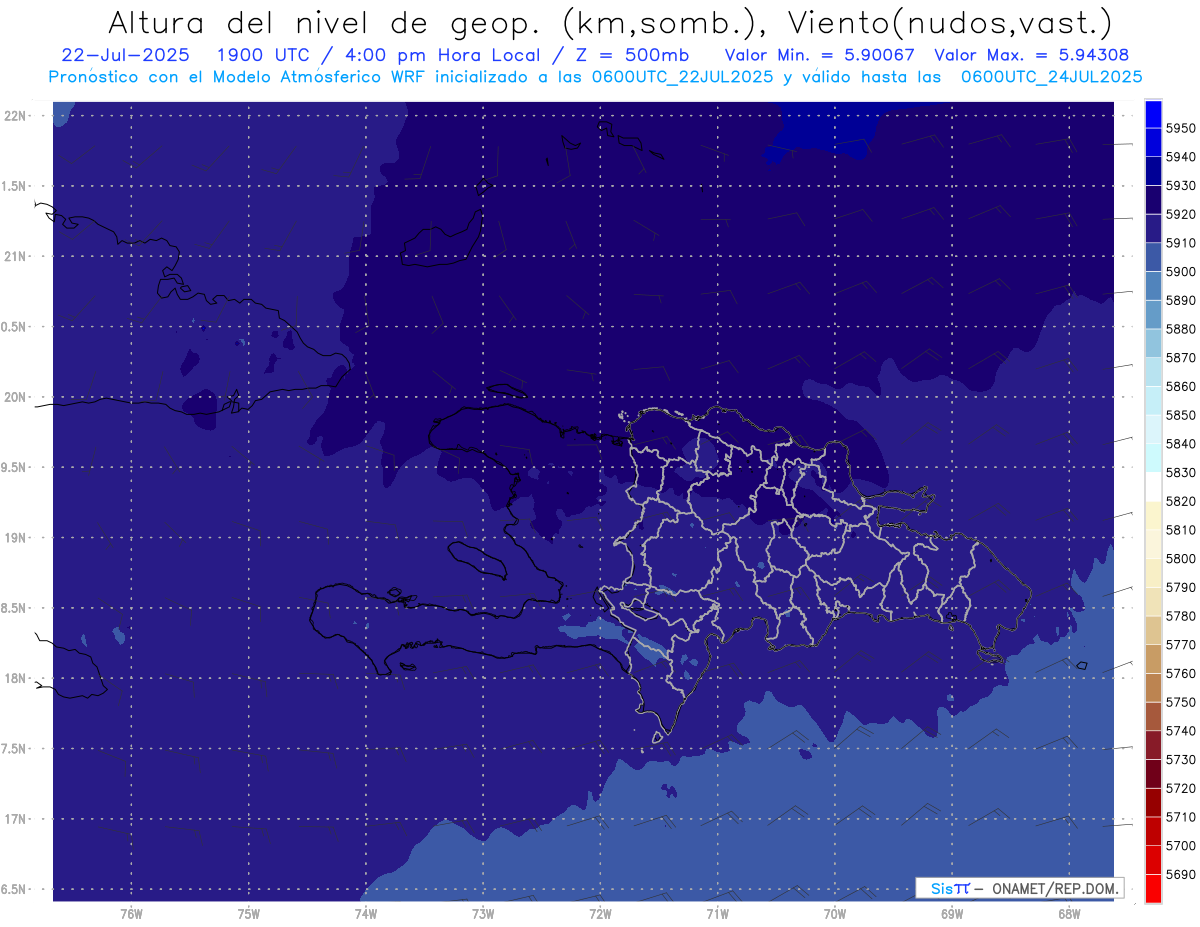The height and width of the screenshot is (927, 1200).
Task: Click the '17N' latitude label
Action: (x=15, y=819)
